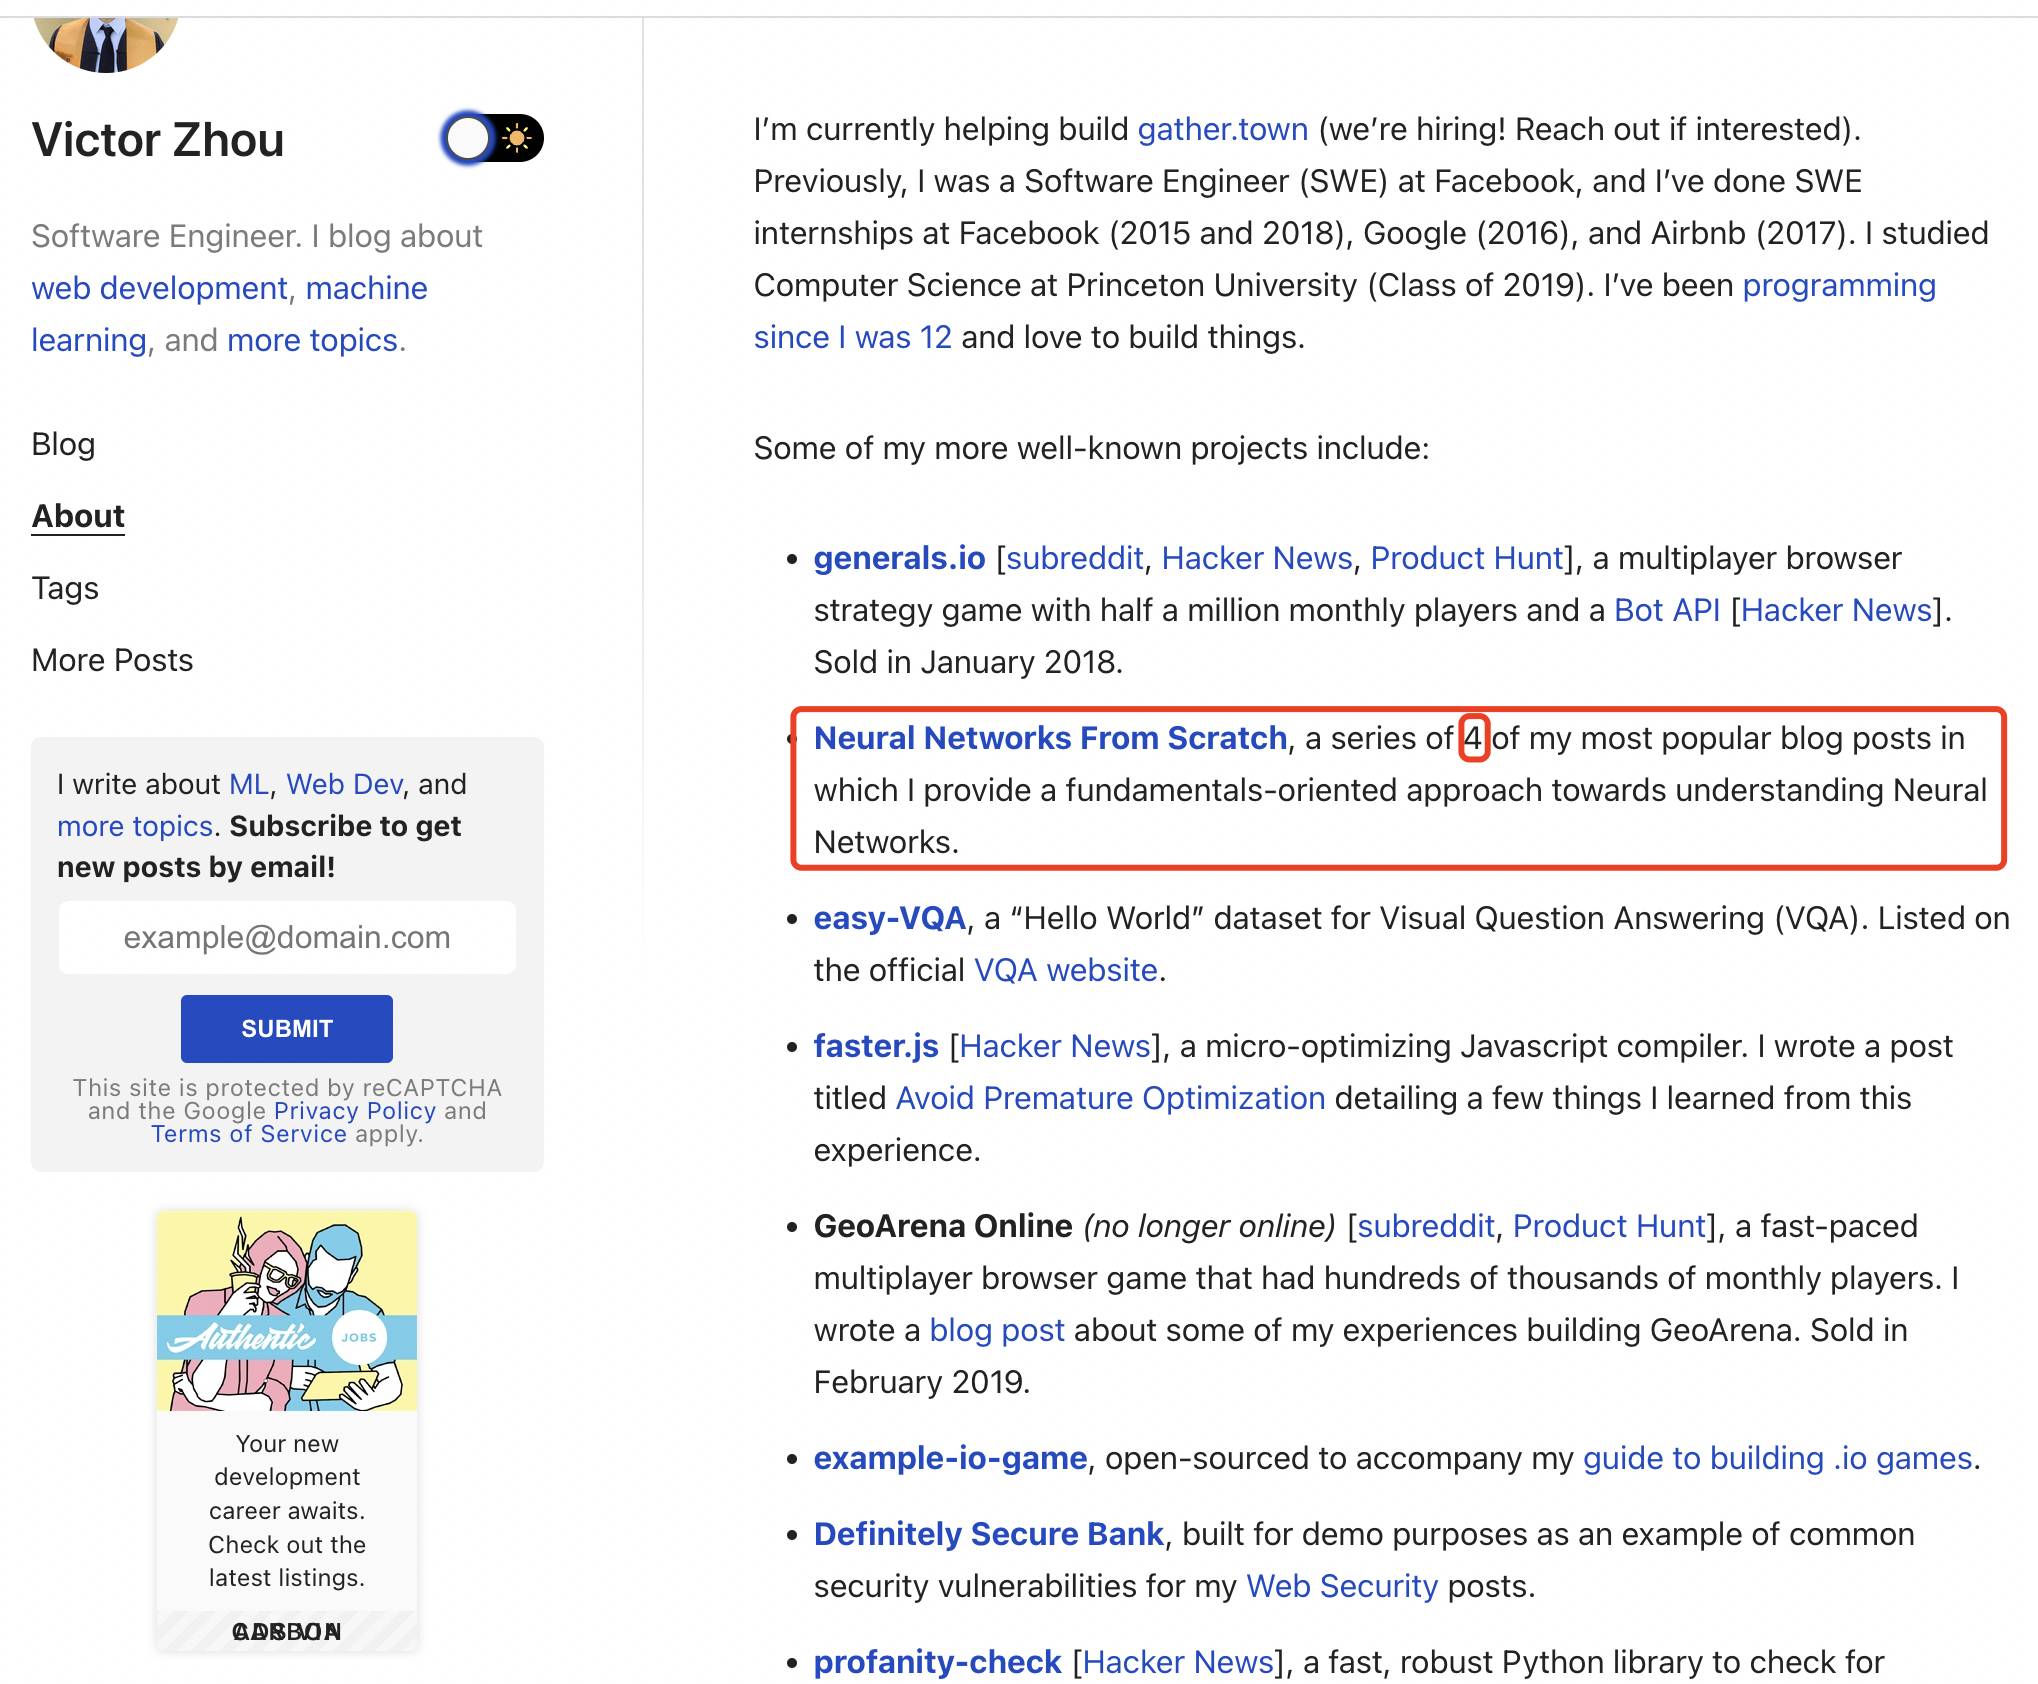Go to the Blog page

[x=64, y=444]
